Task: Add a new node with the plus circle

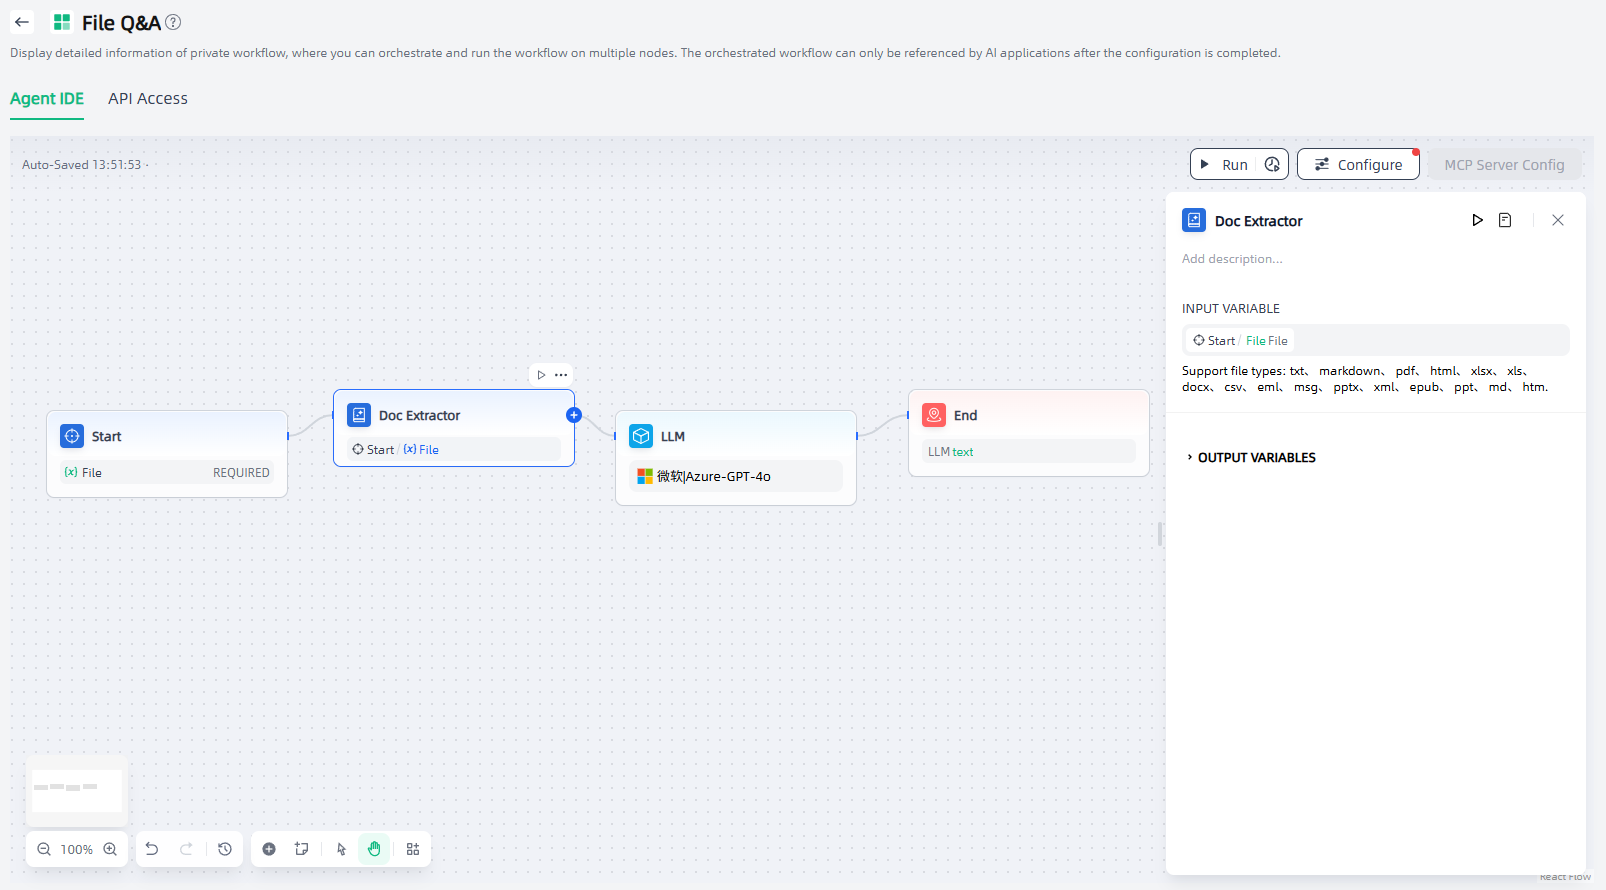Action: point(269,849)
